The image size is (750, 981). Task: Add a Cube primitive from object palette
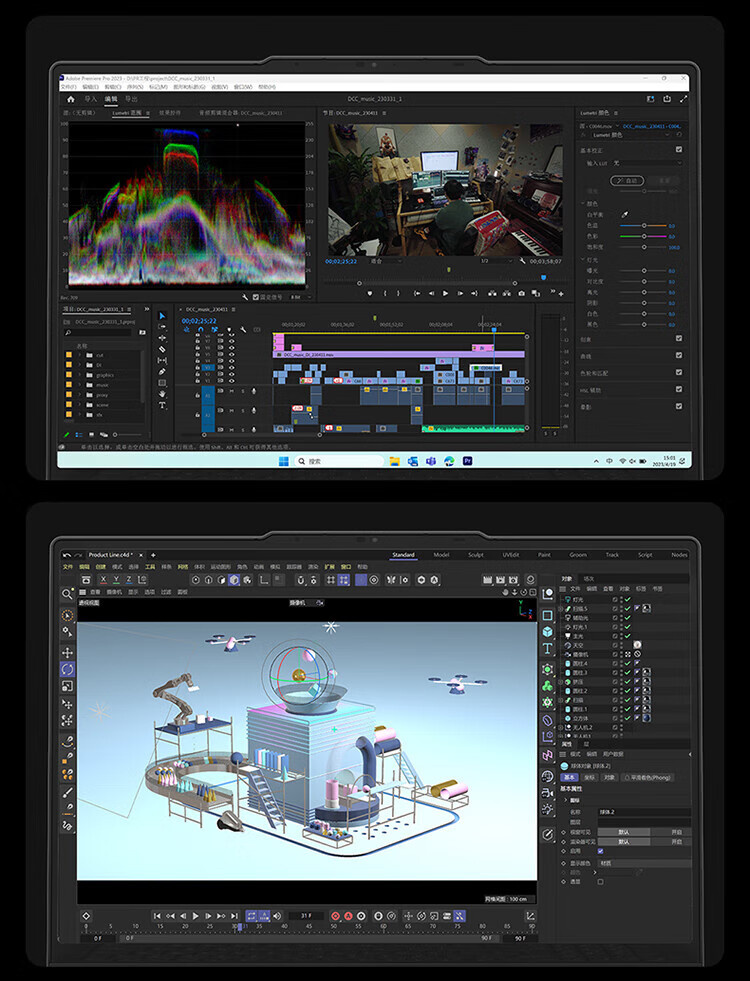pos(547,632)
